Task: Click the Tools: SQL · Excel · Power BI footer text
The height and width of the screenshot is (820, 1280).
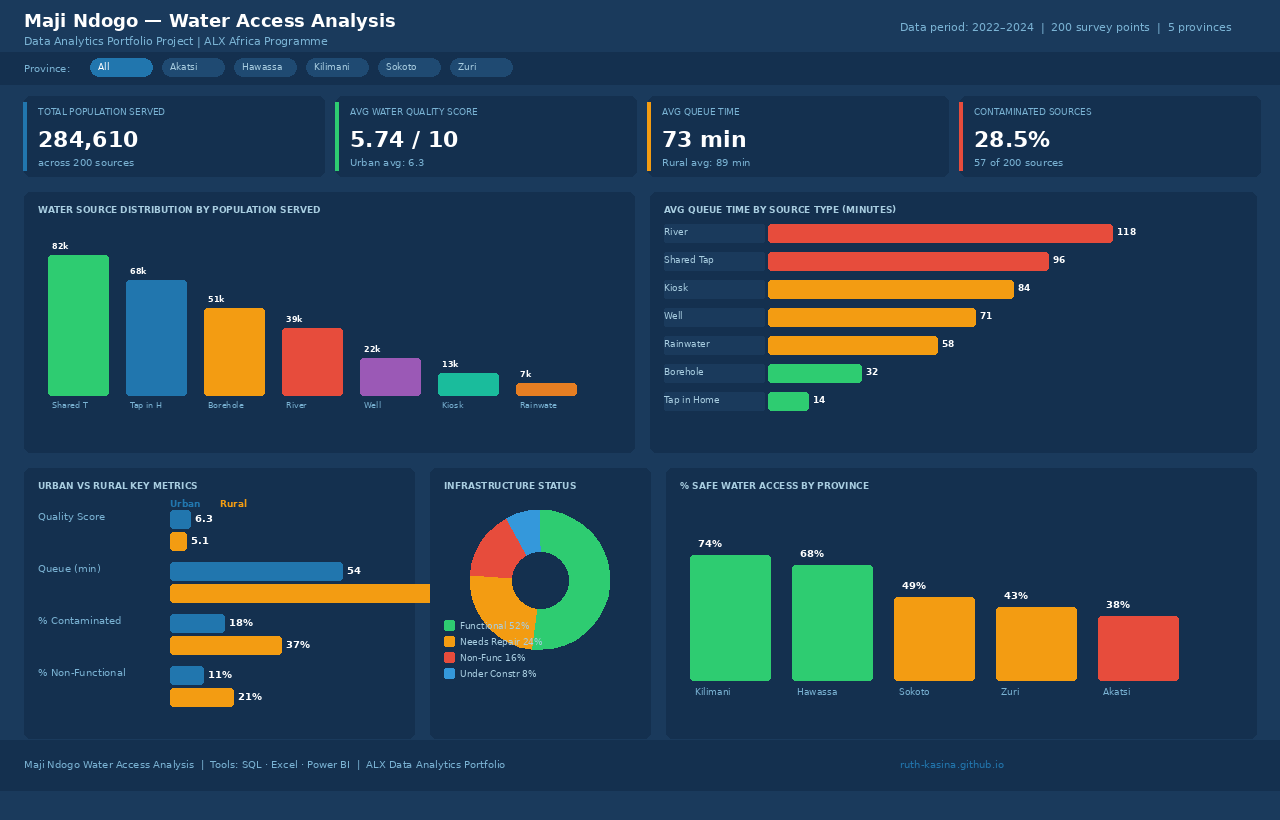Action: click(280, 765)
